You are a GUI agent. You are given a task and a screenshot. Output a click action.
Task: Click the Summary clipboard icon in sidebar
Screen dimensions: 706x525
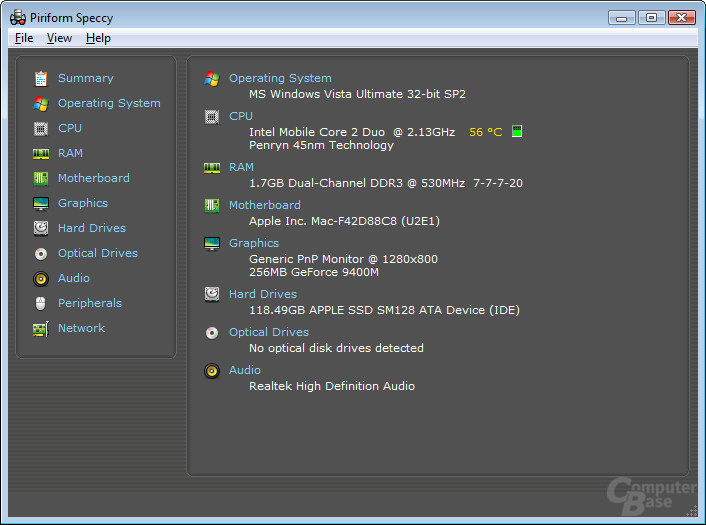coord(41,79)
